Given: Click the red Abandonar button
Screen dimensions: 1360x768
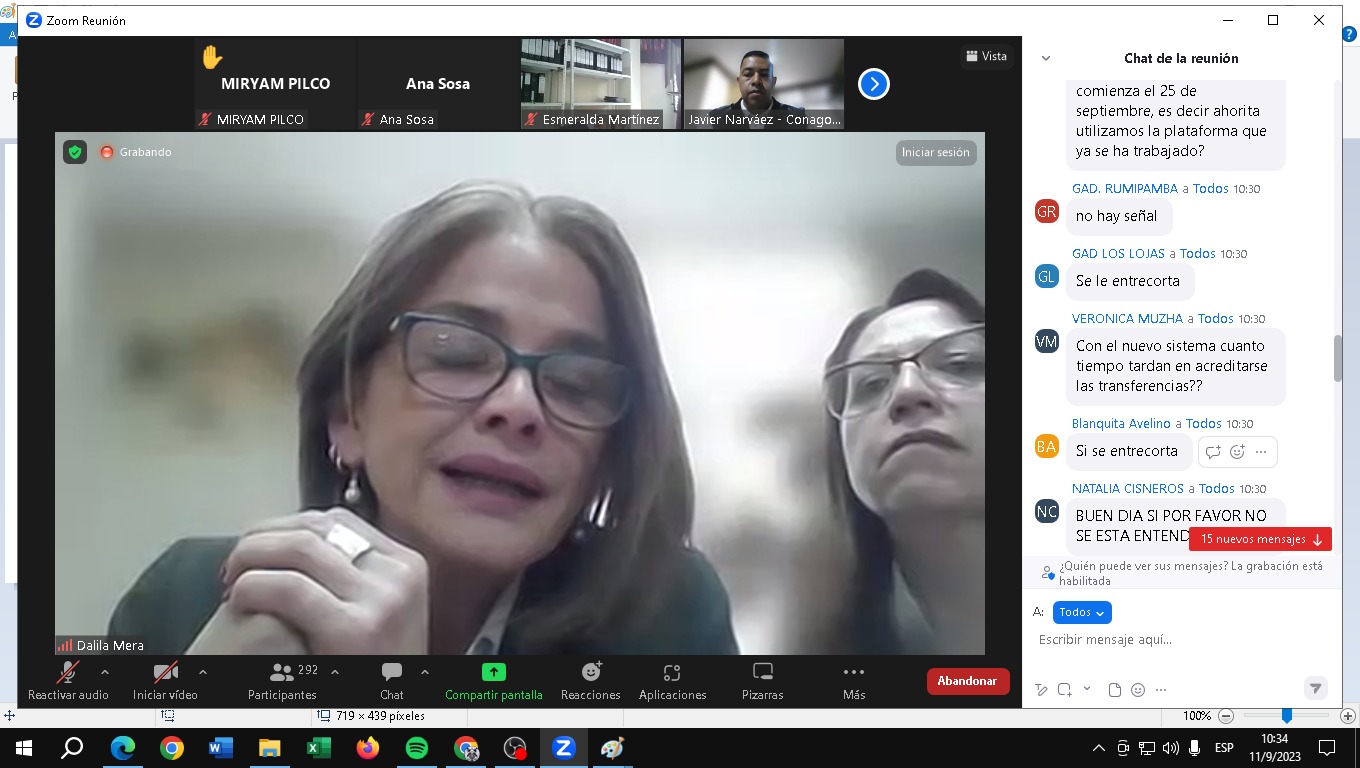Looking at the screenshot, I should point(967,681).
